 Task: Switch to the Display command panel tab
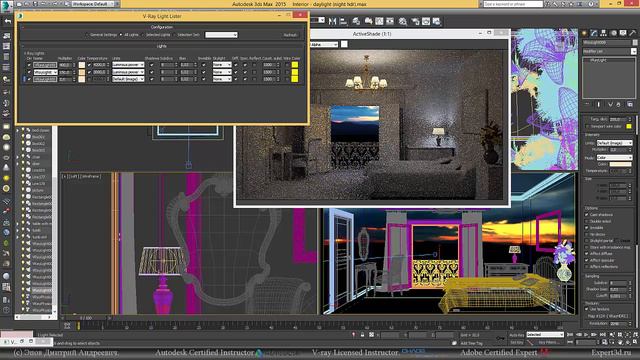tap(623, 33)
